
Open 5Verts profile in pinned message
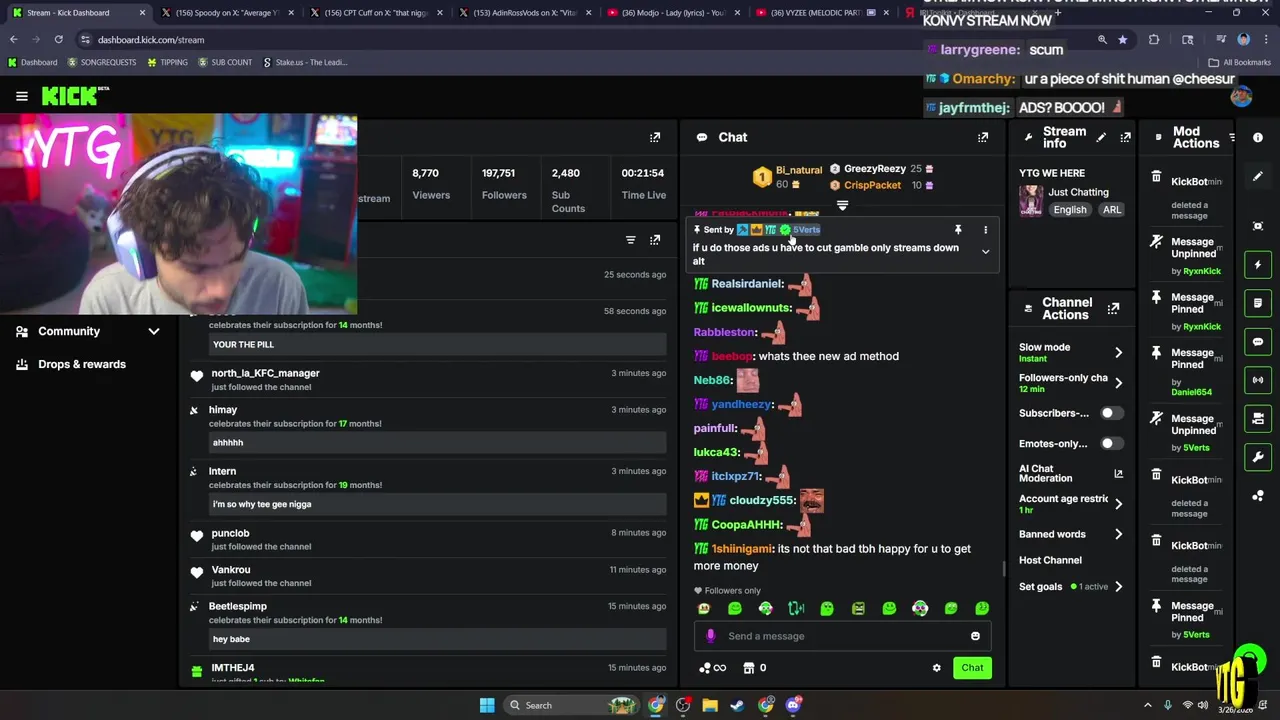806,230
